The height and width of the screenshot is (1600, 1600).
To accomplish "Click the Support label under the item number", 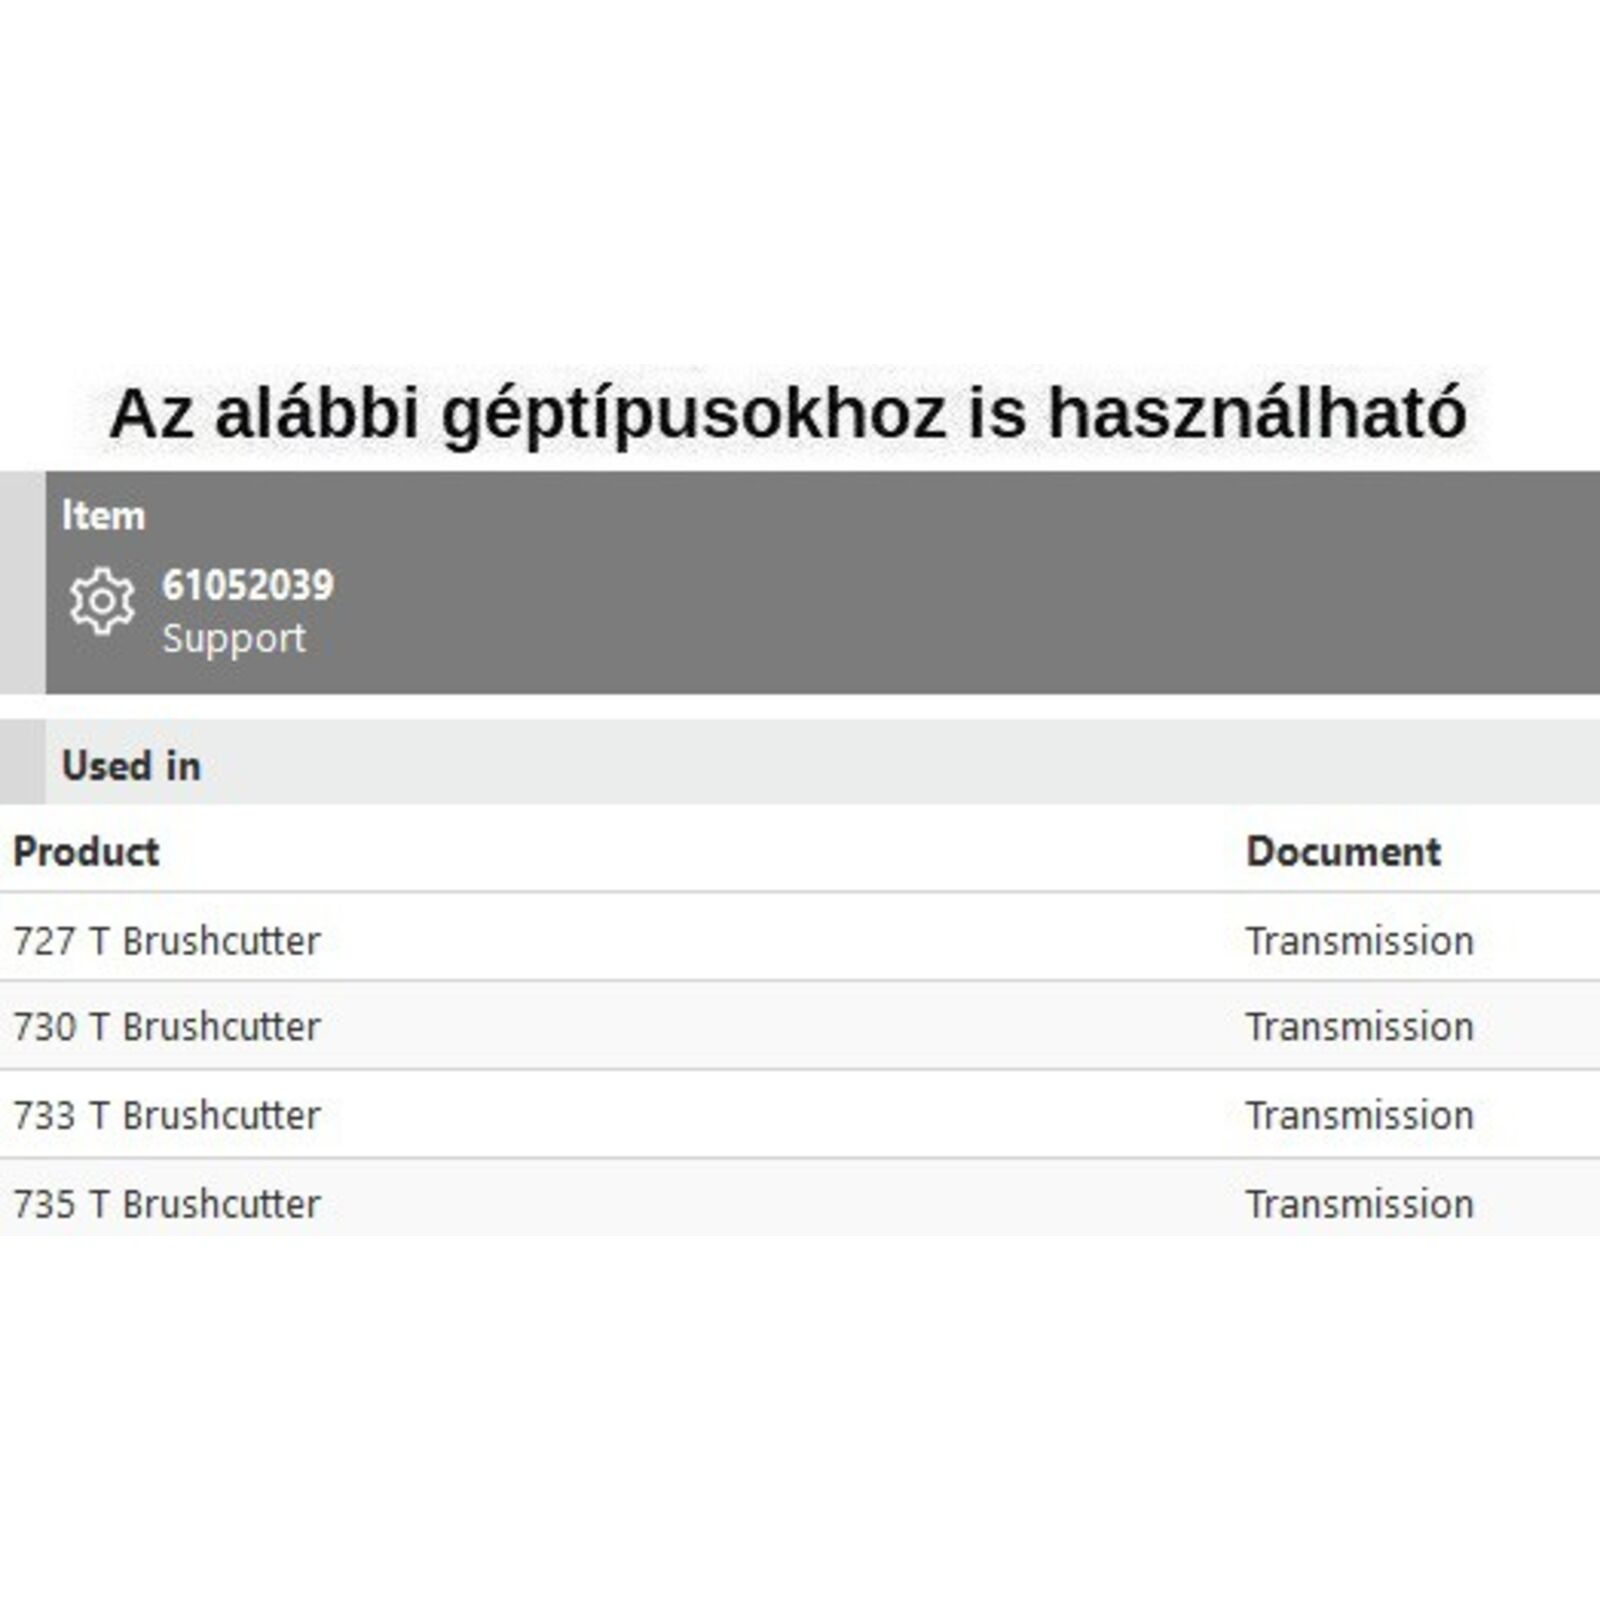I will [234, 639].
